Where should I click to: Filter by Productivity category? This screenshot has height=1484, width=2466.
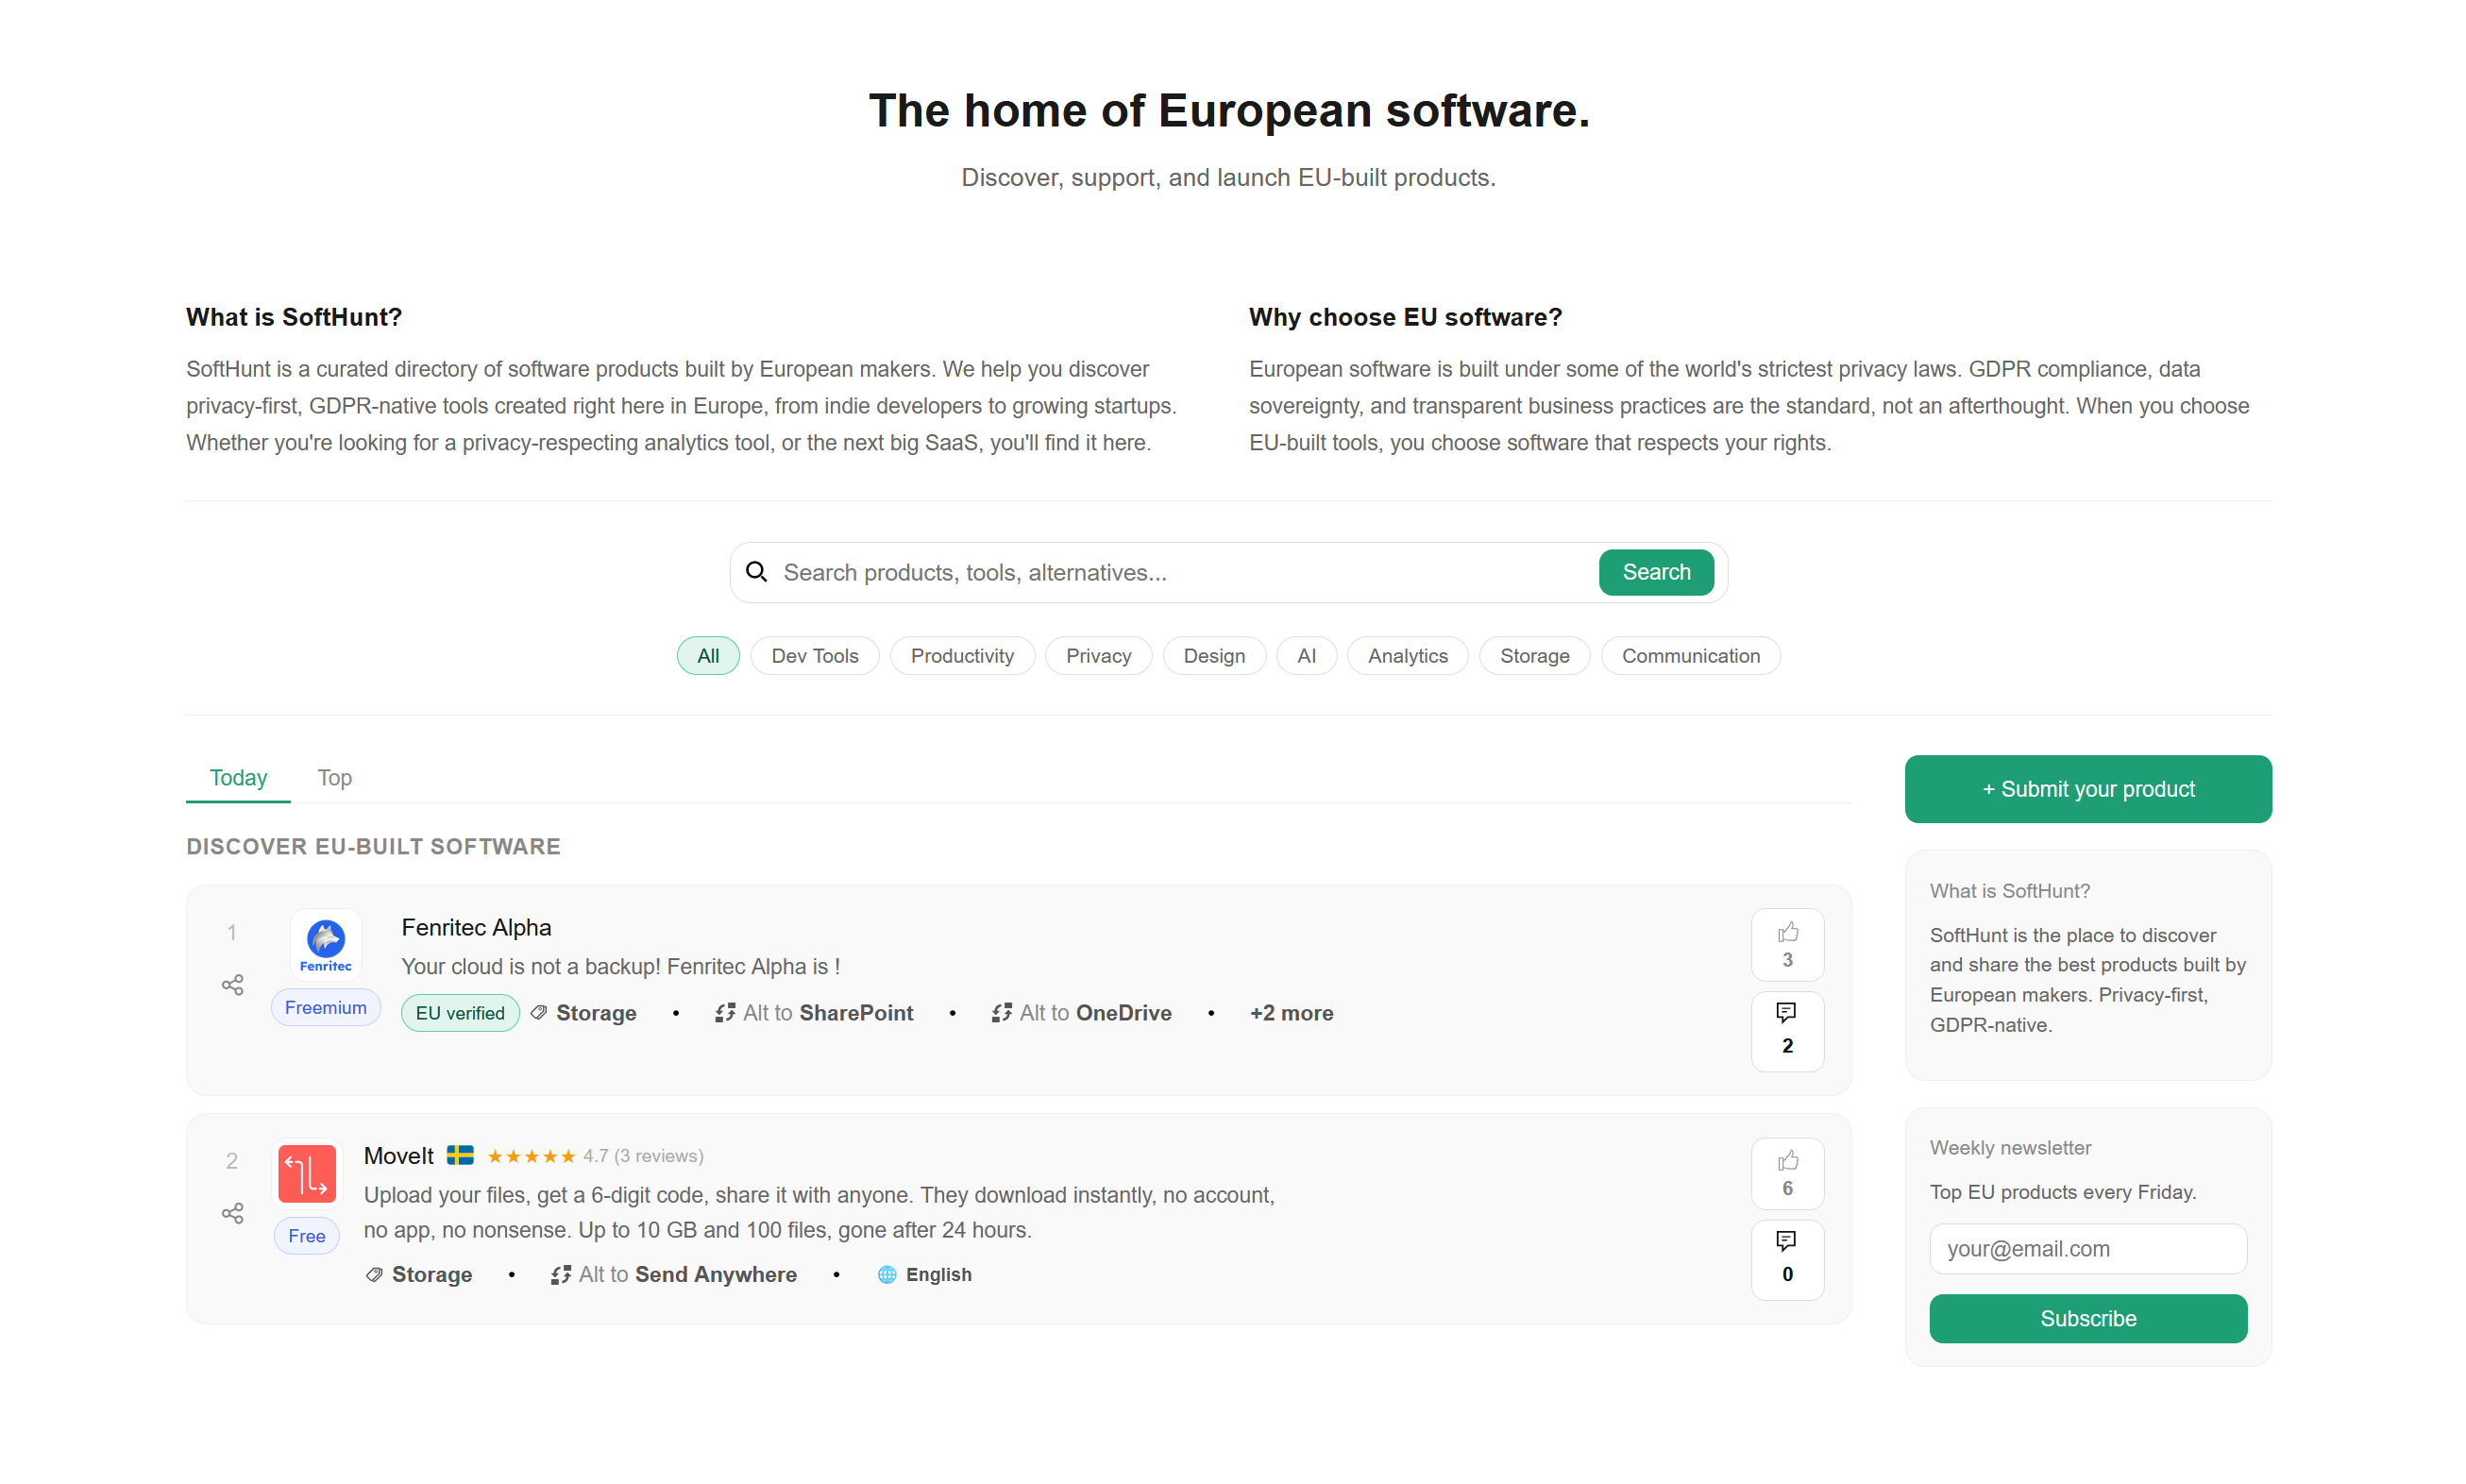[x=962, y=656]
